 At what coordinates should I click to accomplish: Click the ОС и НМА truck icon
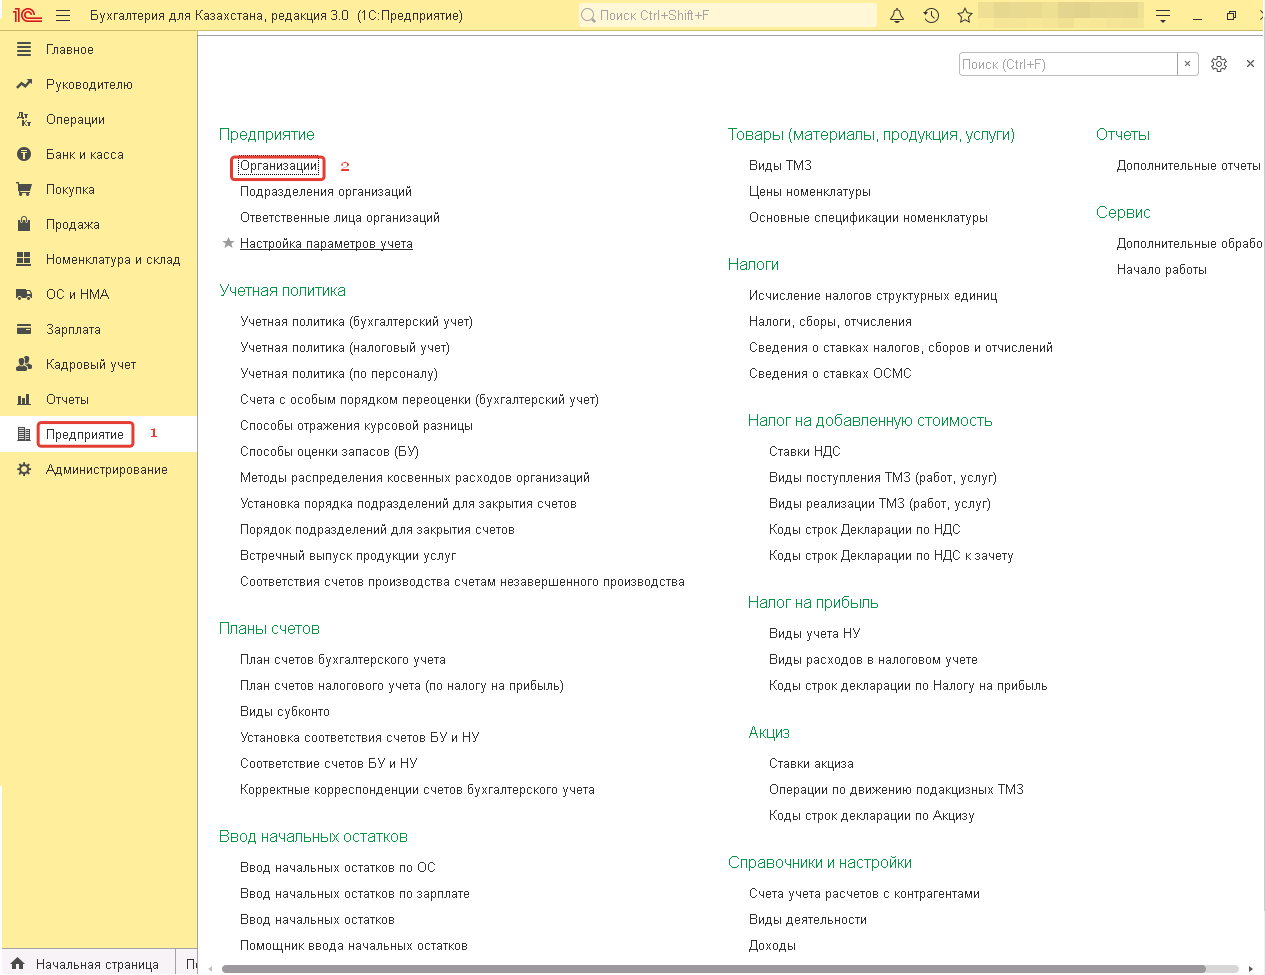coord(24,294)
